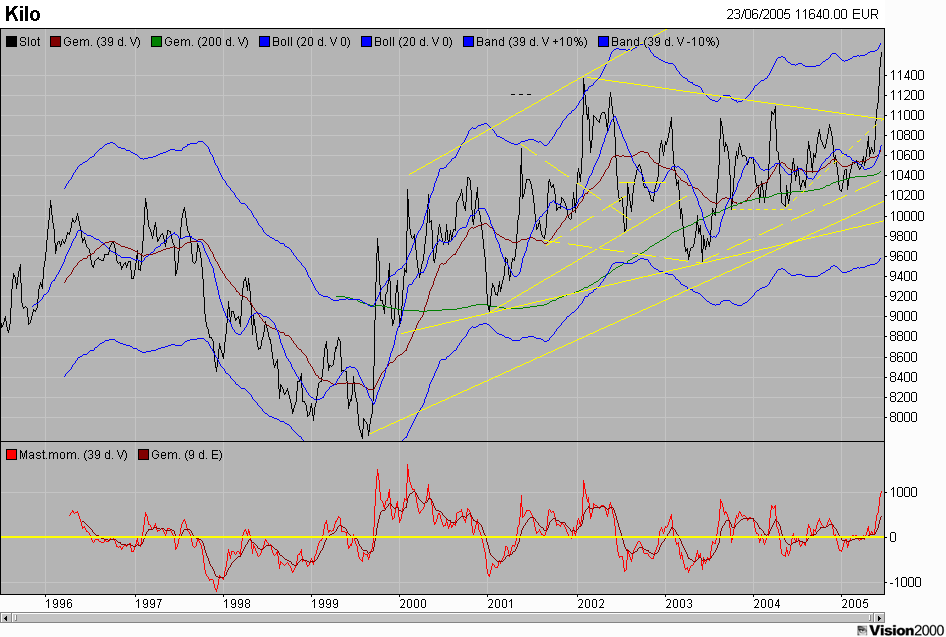
Task: Click the horizontal scrollbar track under the chart
Action: point(442,618)
